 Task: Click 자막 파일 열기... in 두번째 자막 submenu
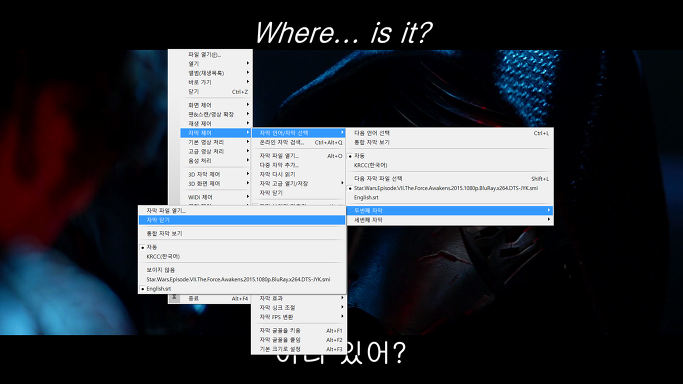(x=242, y=210)
